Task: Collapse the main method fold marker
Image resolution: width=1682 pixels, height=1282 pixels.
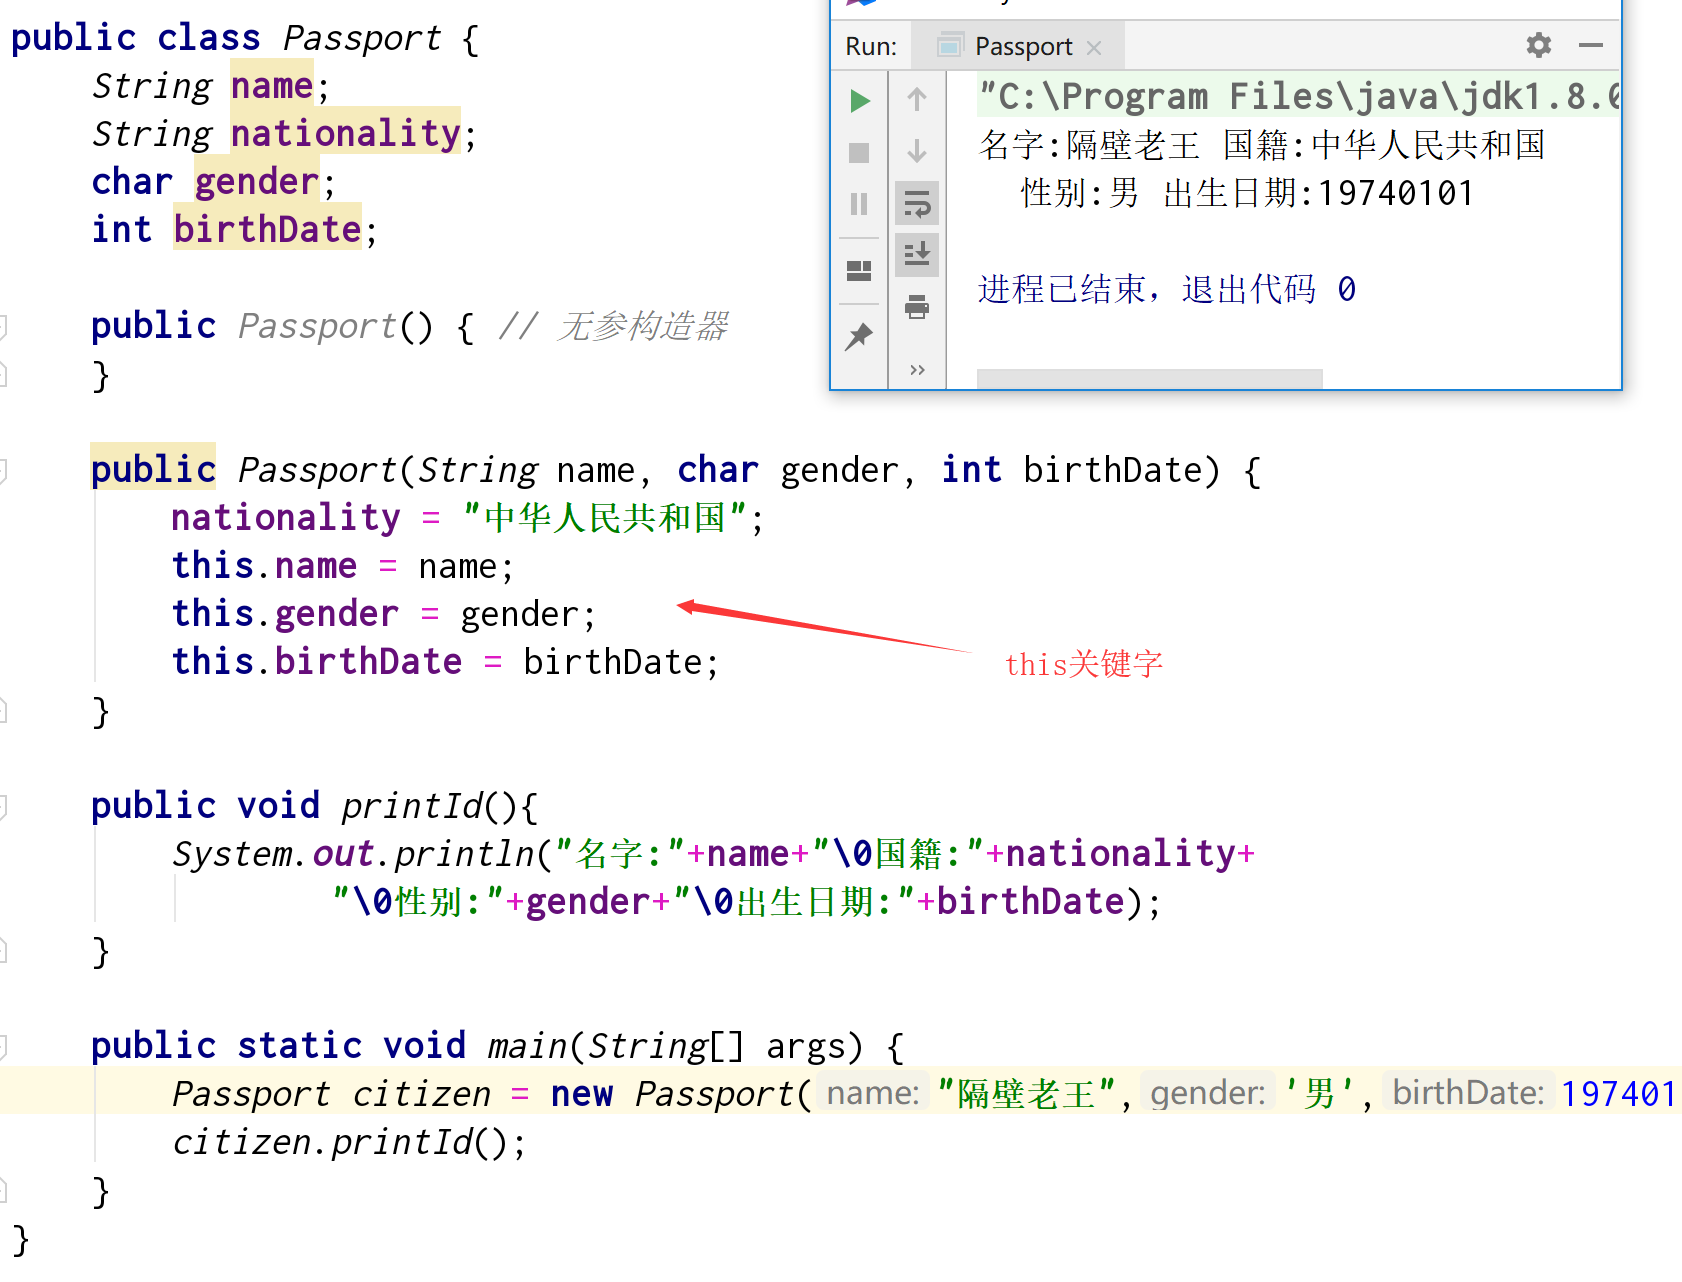Action: point(4,1046)
